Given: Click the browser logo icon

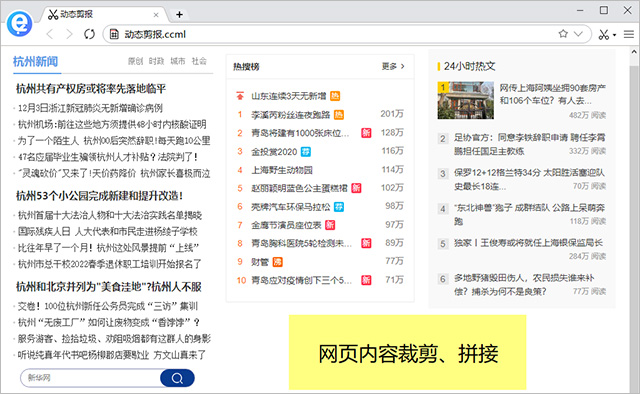Looking at the screenshot, I should click(19, 24).
